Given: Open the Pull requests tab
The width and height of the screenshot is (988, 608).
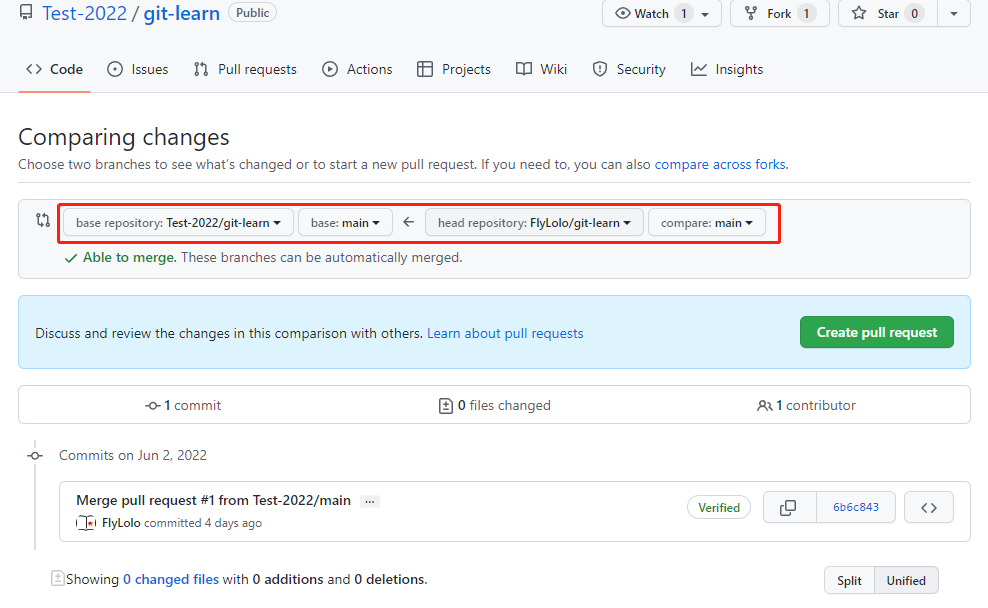Looking at the screenshot, I should (x=244, y=69).
